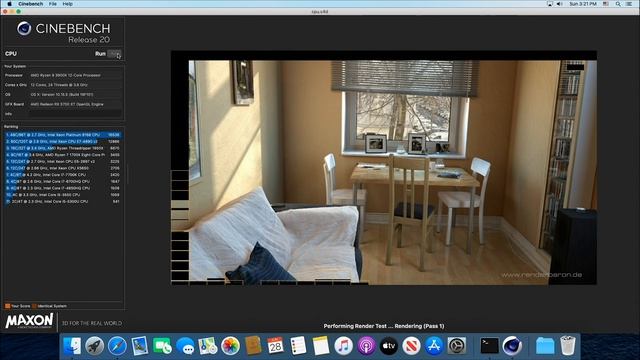Open the Mail stamp icon in dock

point(140,346)
